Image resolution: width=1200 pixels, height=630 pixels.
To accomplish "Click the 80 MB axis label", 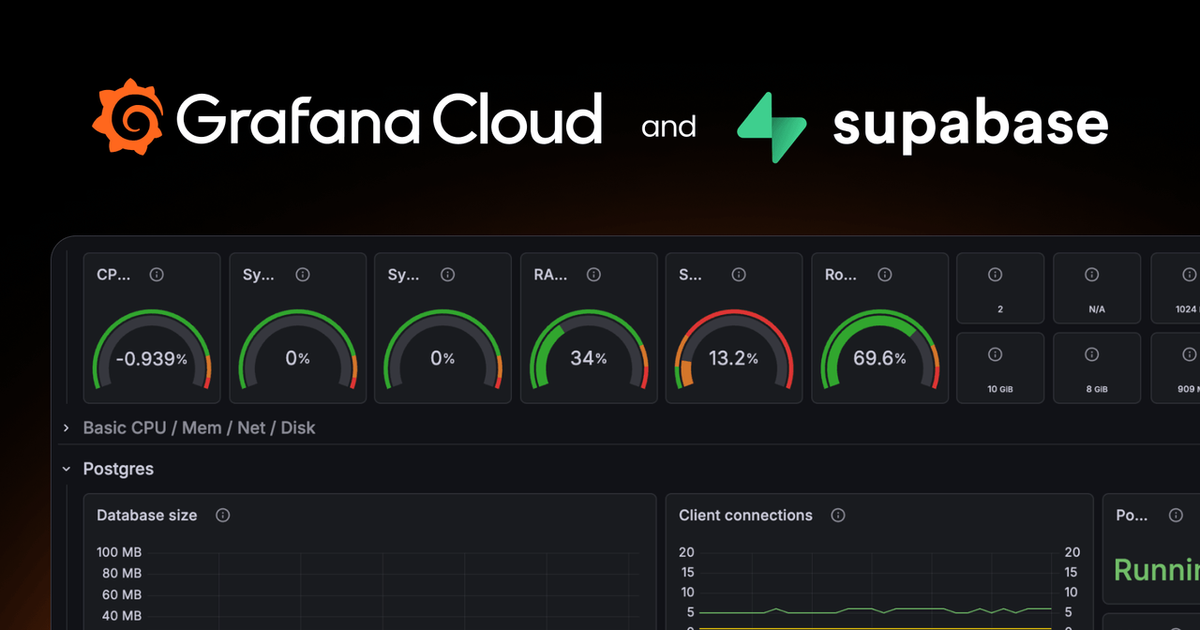I will 123,573.
